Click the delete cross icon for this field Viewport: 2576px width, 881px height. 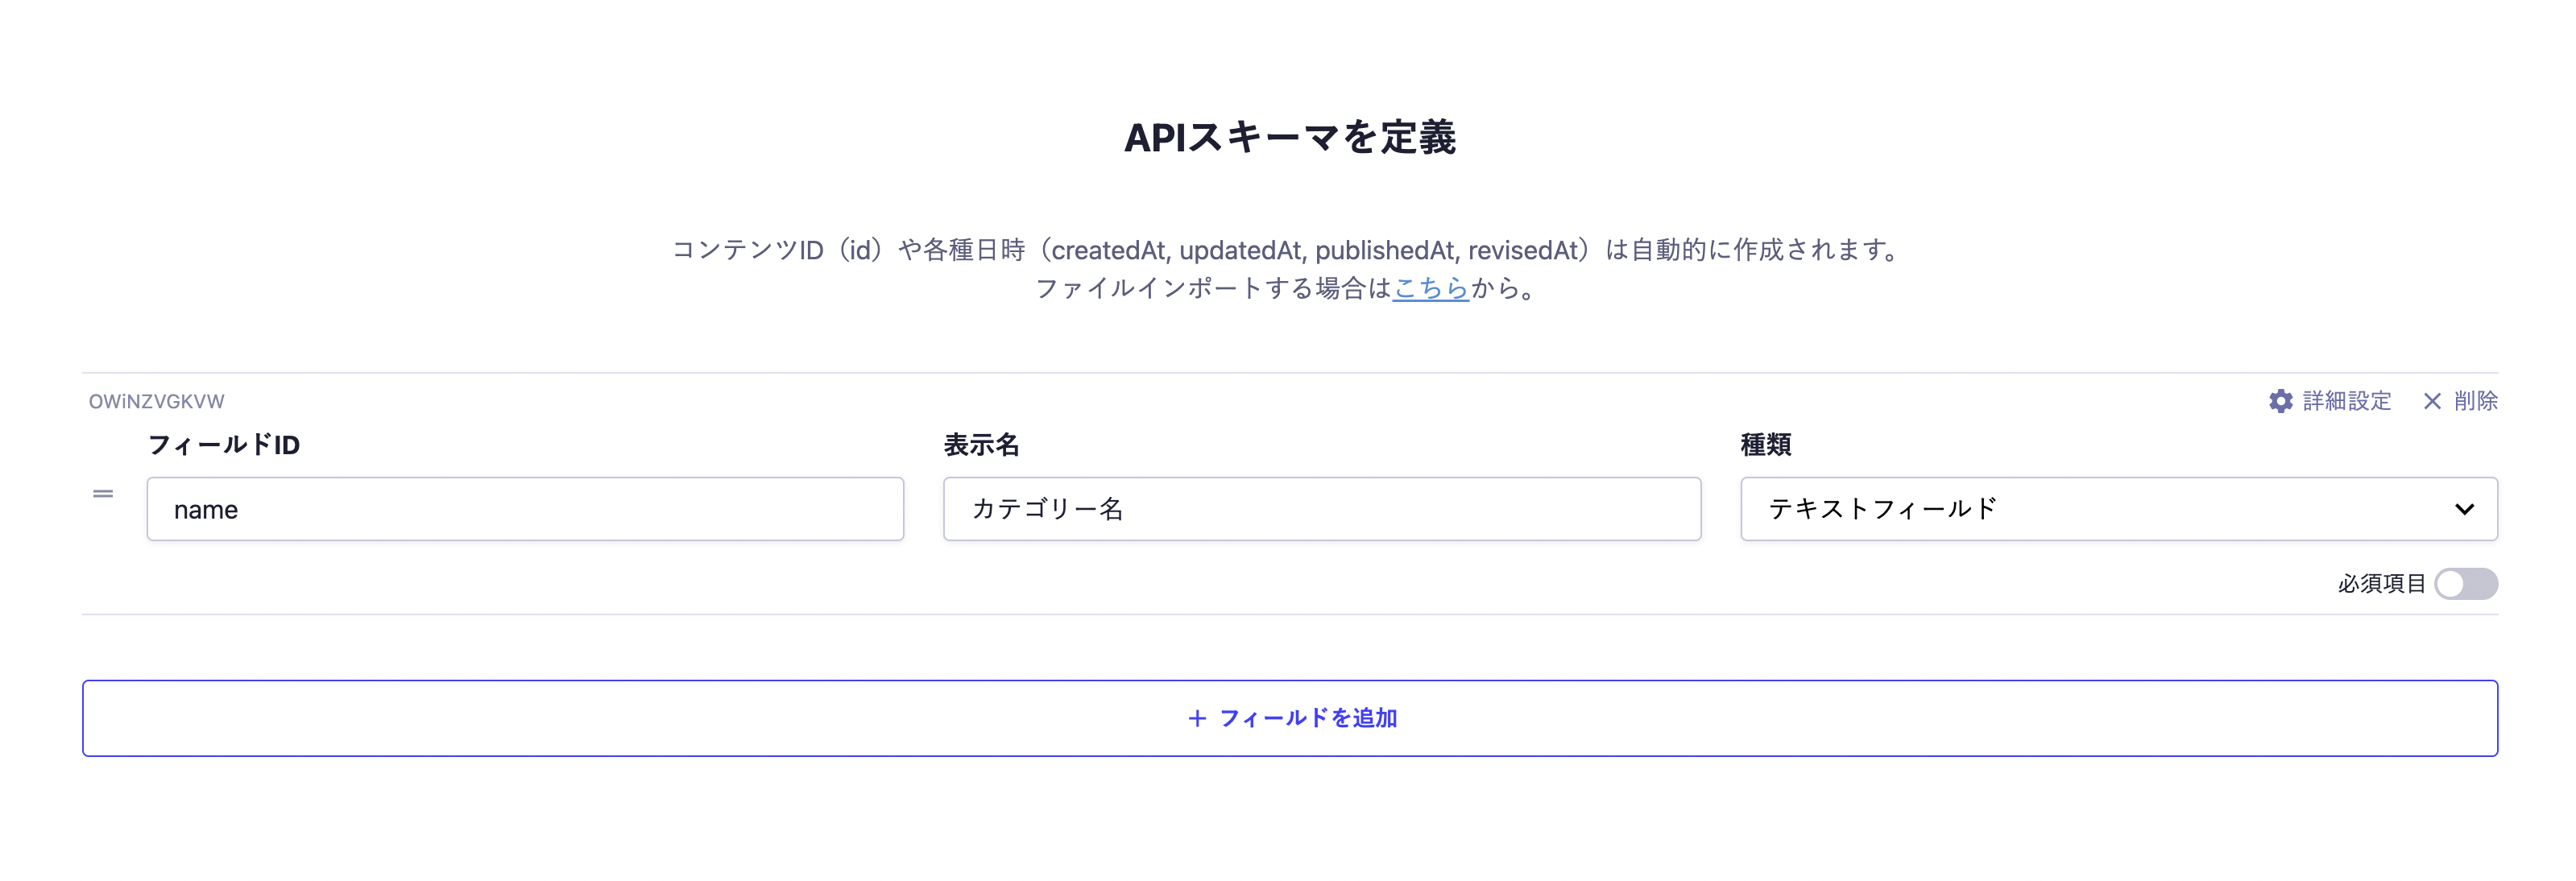pos(2432,401)
